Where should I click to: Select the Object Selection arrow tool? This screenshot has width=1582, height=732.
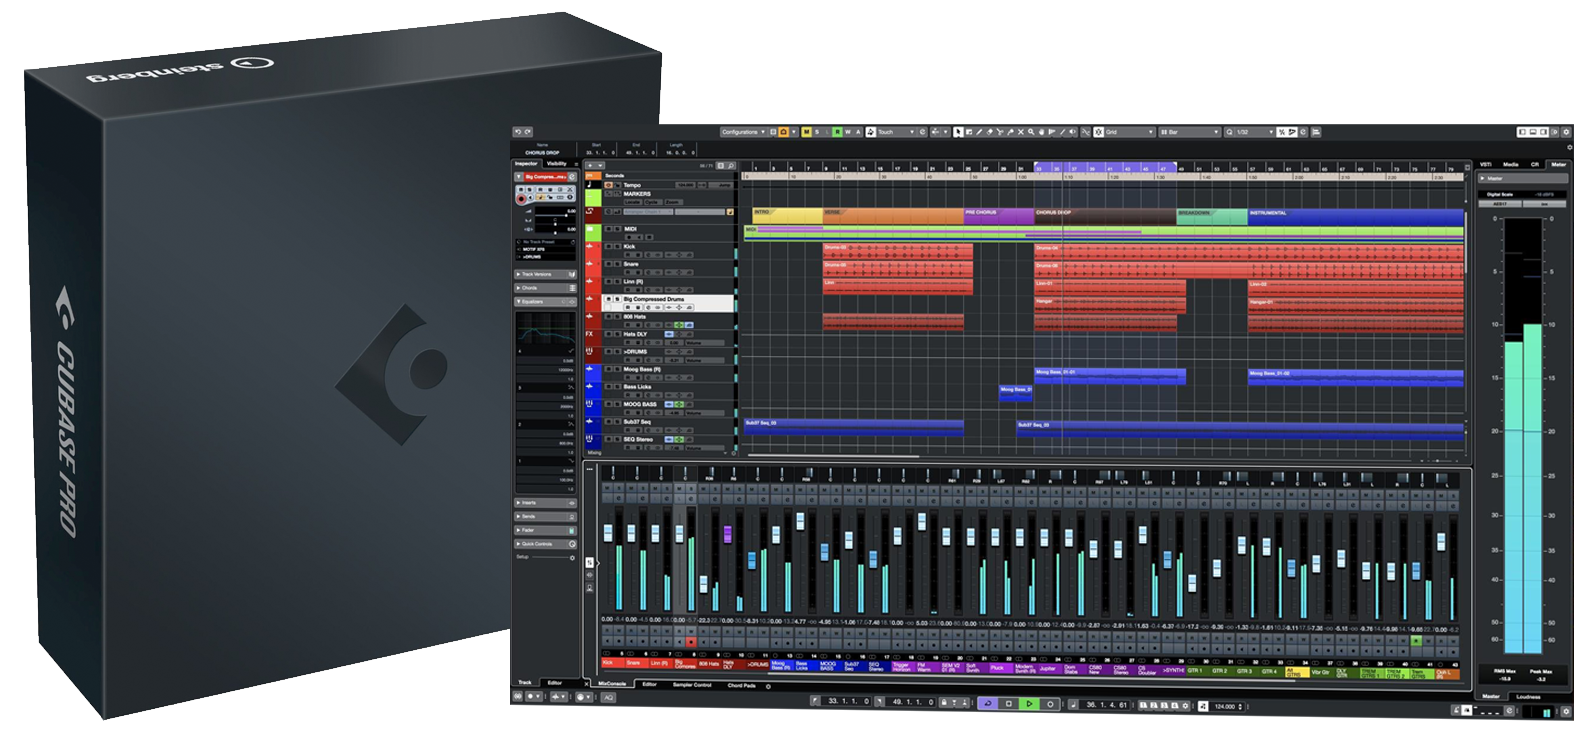(x=958, y=132)
